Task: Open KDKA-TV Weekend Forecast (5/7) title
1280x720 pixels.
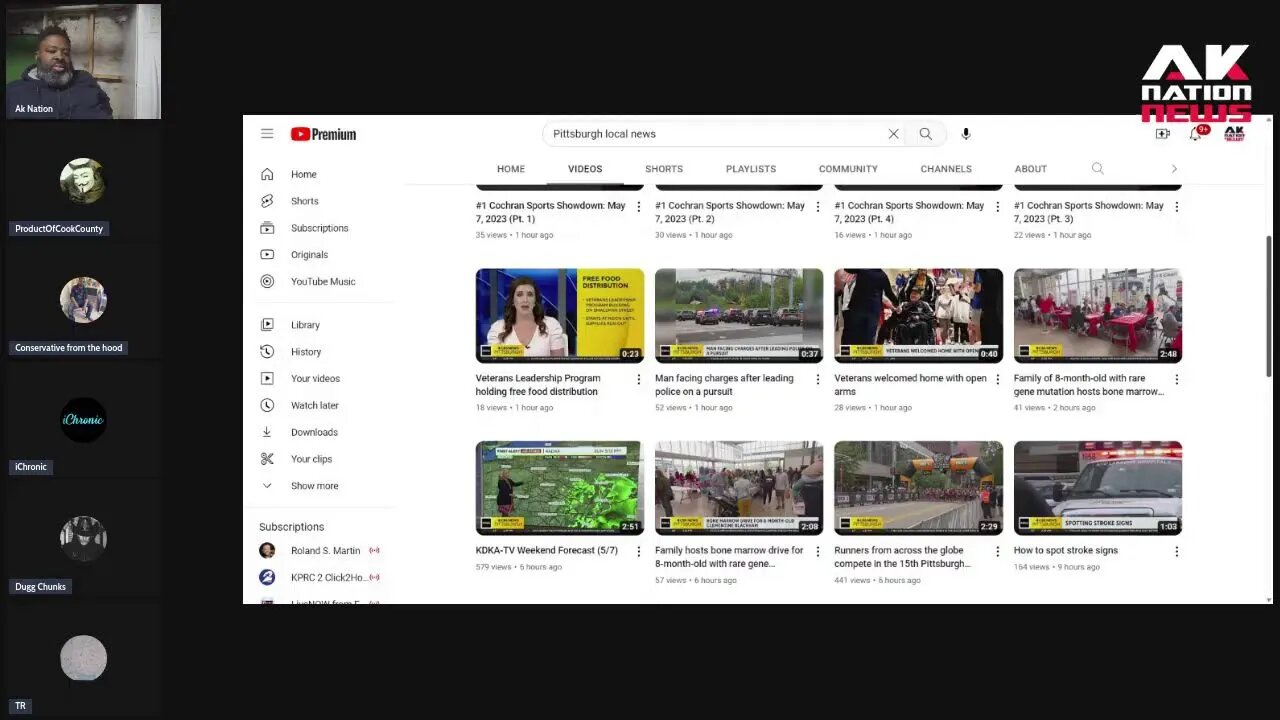Action: (x=547, y=551)
